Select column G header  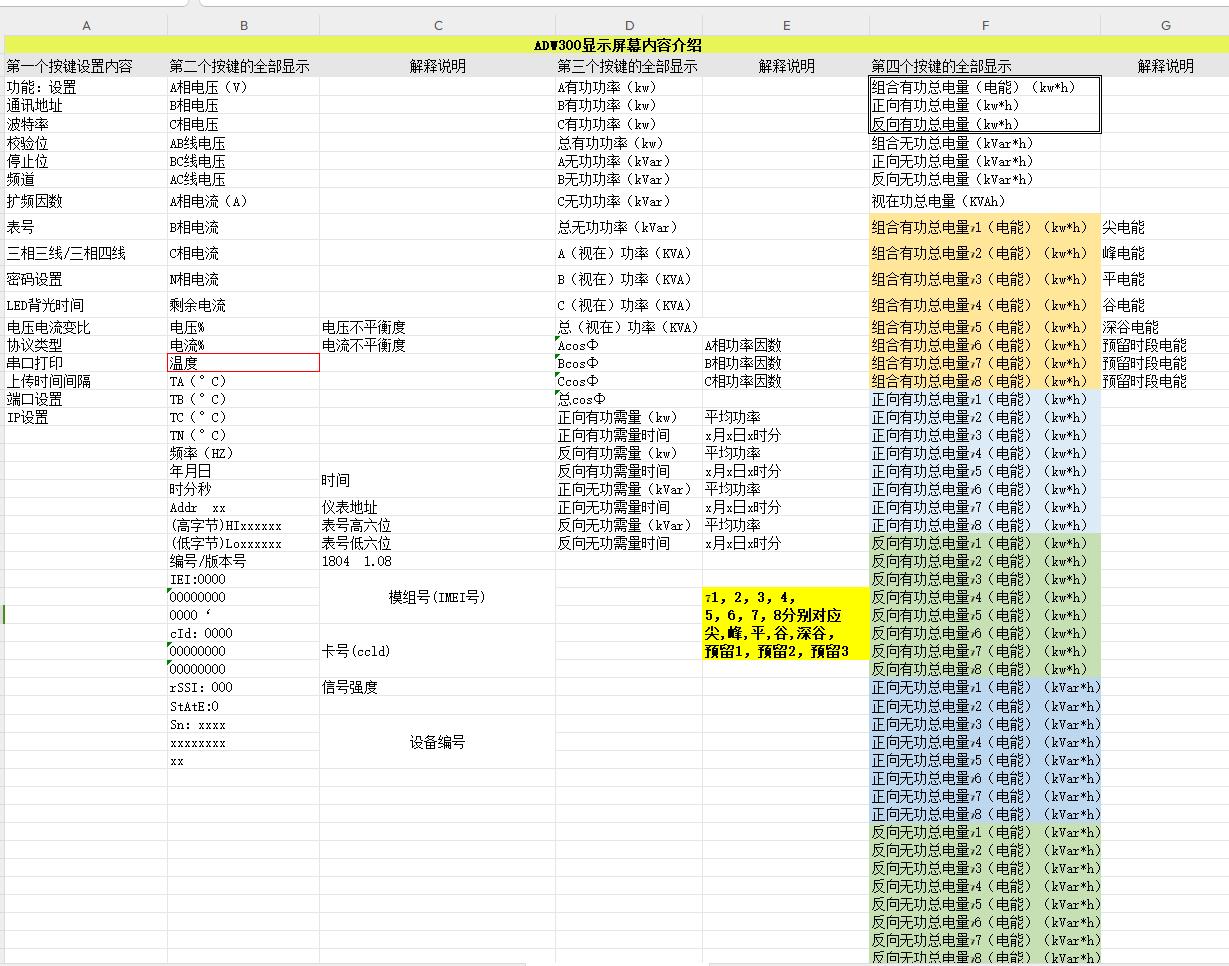pyautogui.click(x=1165, y=25)
